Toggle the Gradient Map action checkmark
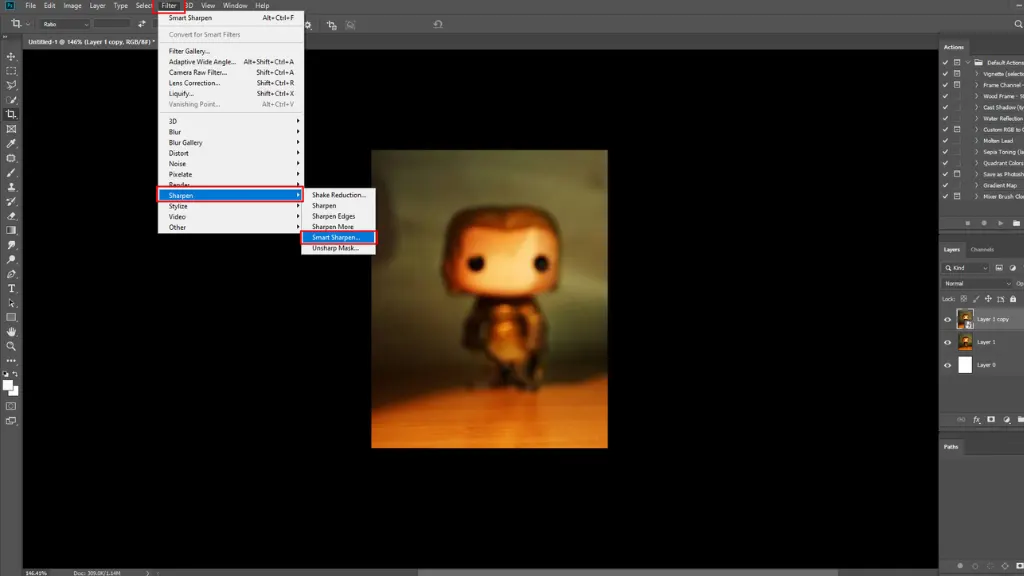Image resolution: width=1024 pixels, height=576 pixels. (x=946, y=185)
